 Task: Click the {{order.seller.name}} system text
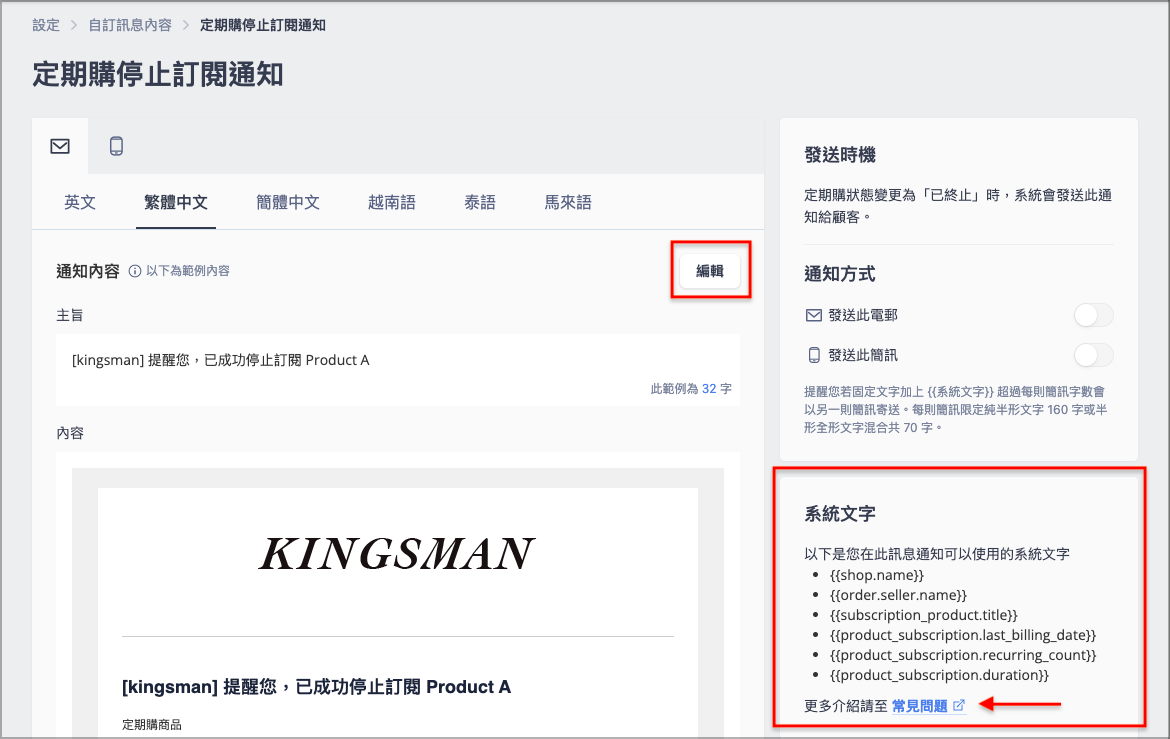click(898, 596)
